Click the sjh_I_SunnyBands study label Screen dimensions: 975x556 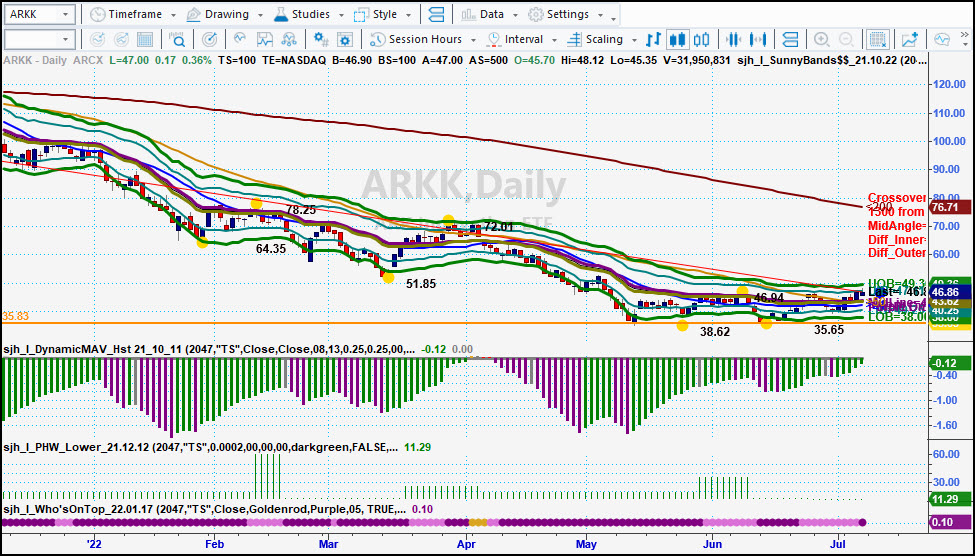(831, 60)
